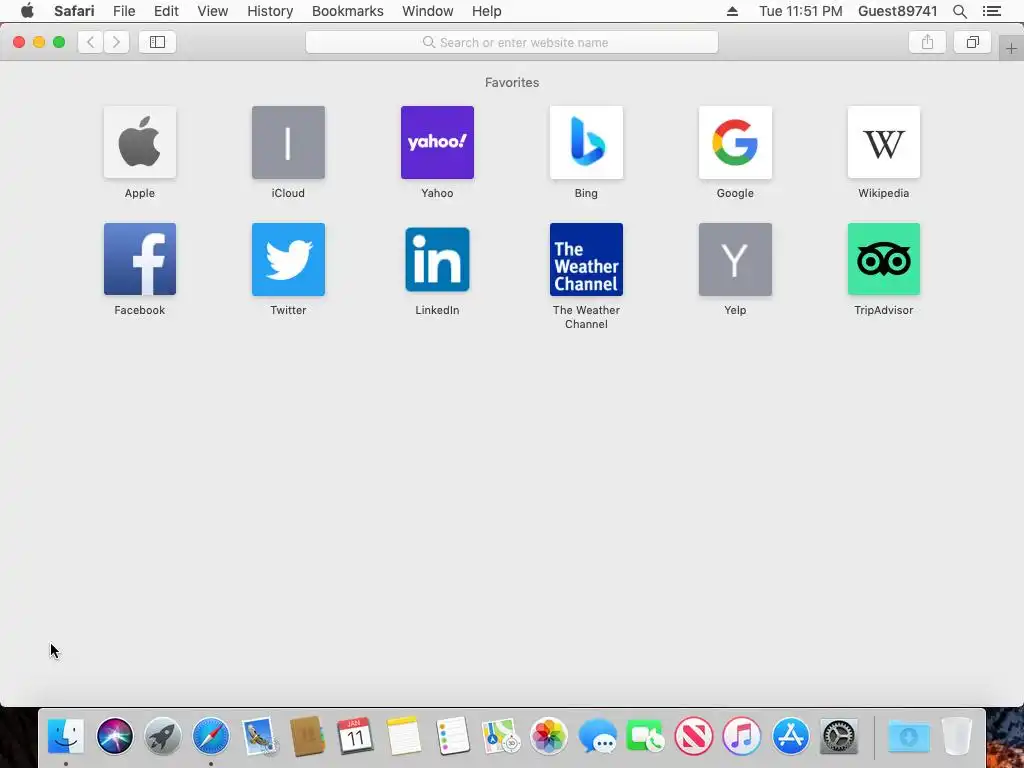Open the Apple favorite tile
This screenshot has width=1024, height=768.
(140, 142)
